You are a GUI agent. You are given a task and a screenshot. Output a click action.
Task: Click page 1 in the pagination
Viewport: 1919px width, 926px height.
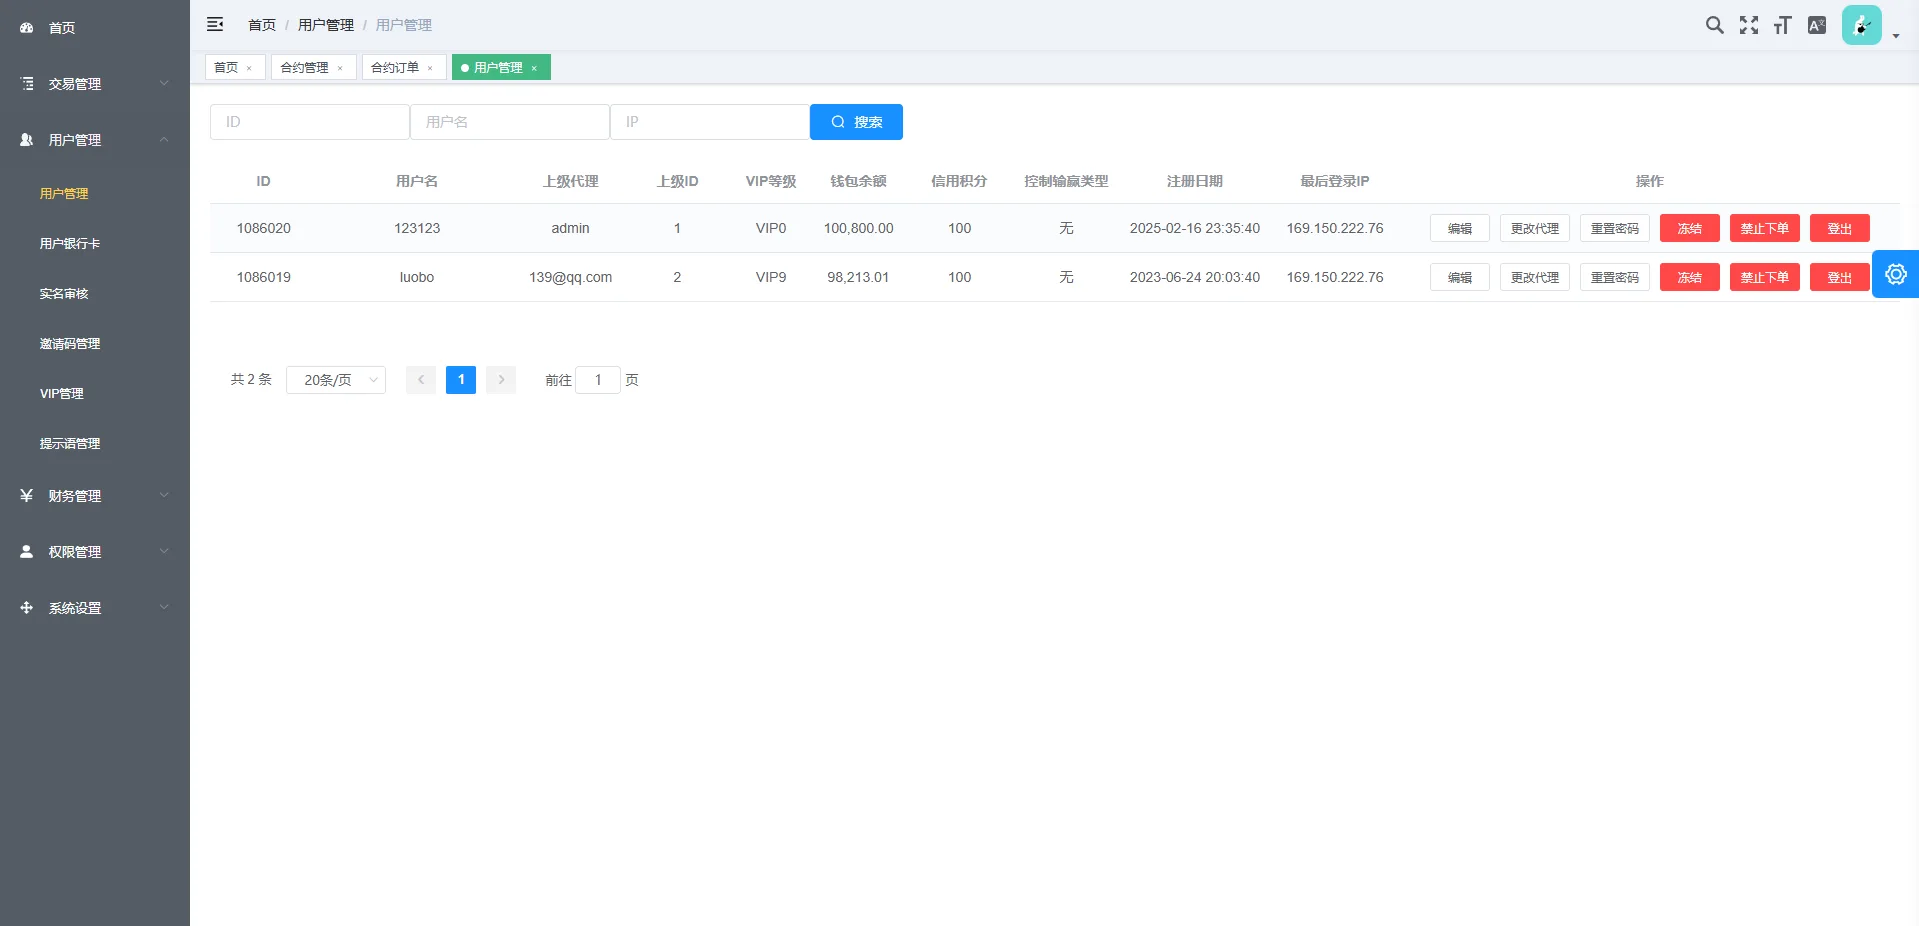[x=461, y=380]
